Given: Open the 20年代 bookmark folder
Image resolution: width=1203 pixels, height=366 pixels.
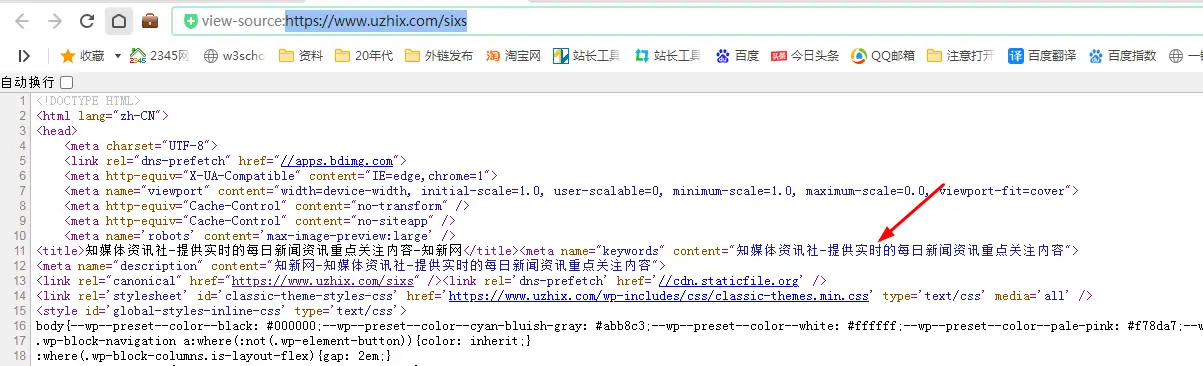Looking at the screenshot, I should click(364, 56).
